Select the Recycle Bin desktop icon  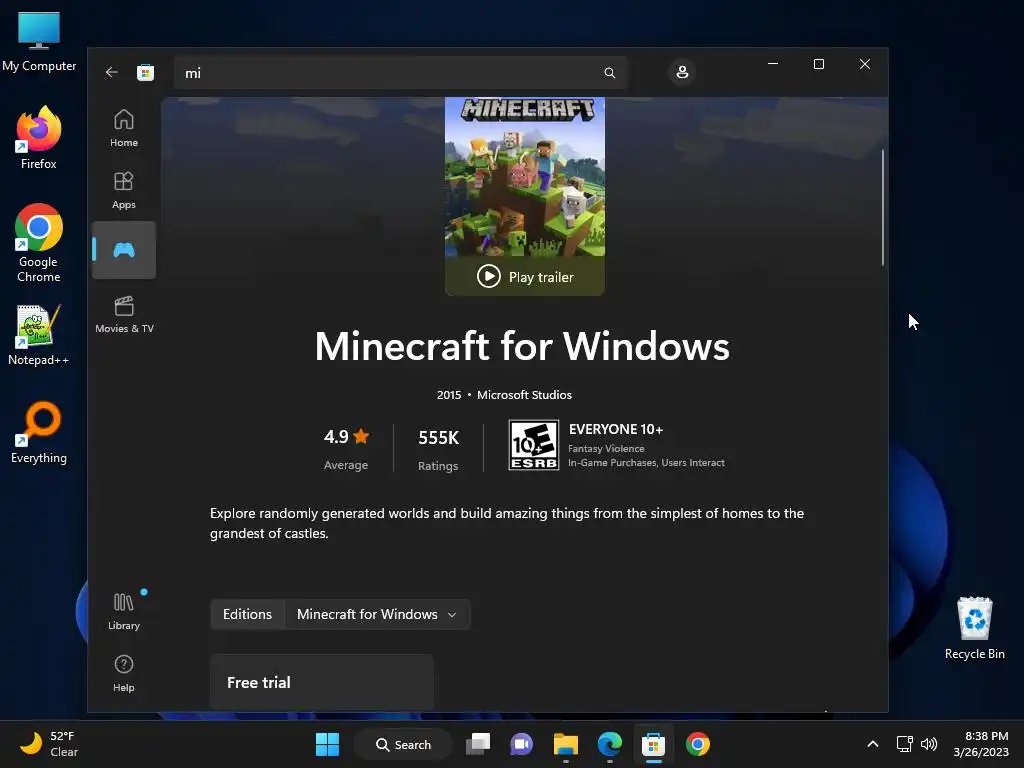point(974,628)
